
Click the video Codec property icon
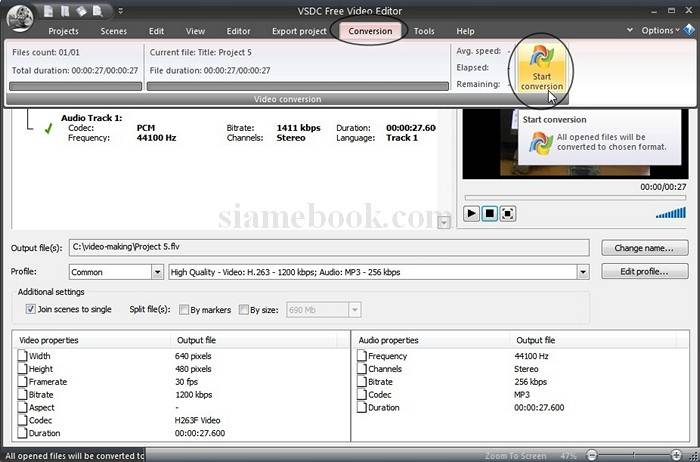click(22, 420)
